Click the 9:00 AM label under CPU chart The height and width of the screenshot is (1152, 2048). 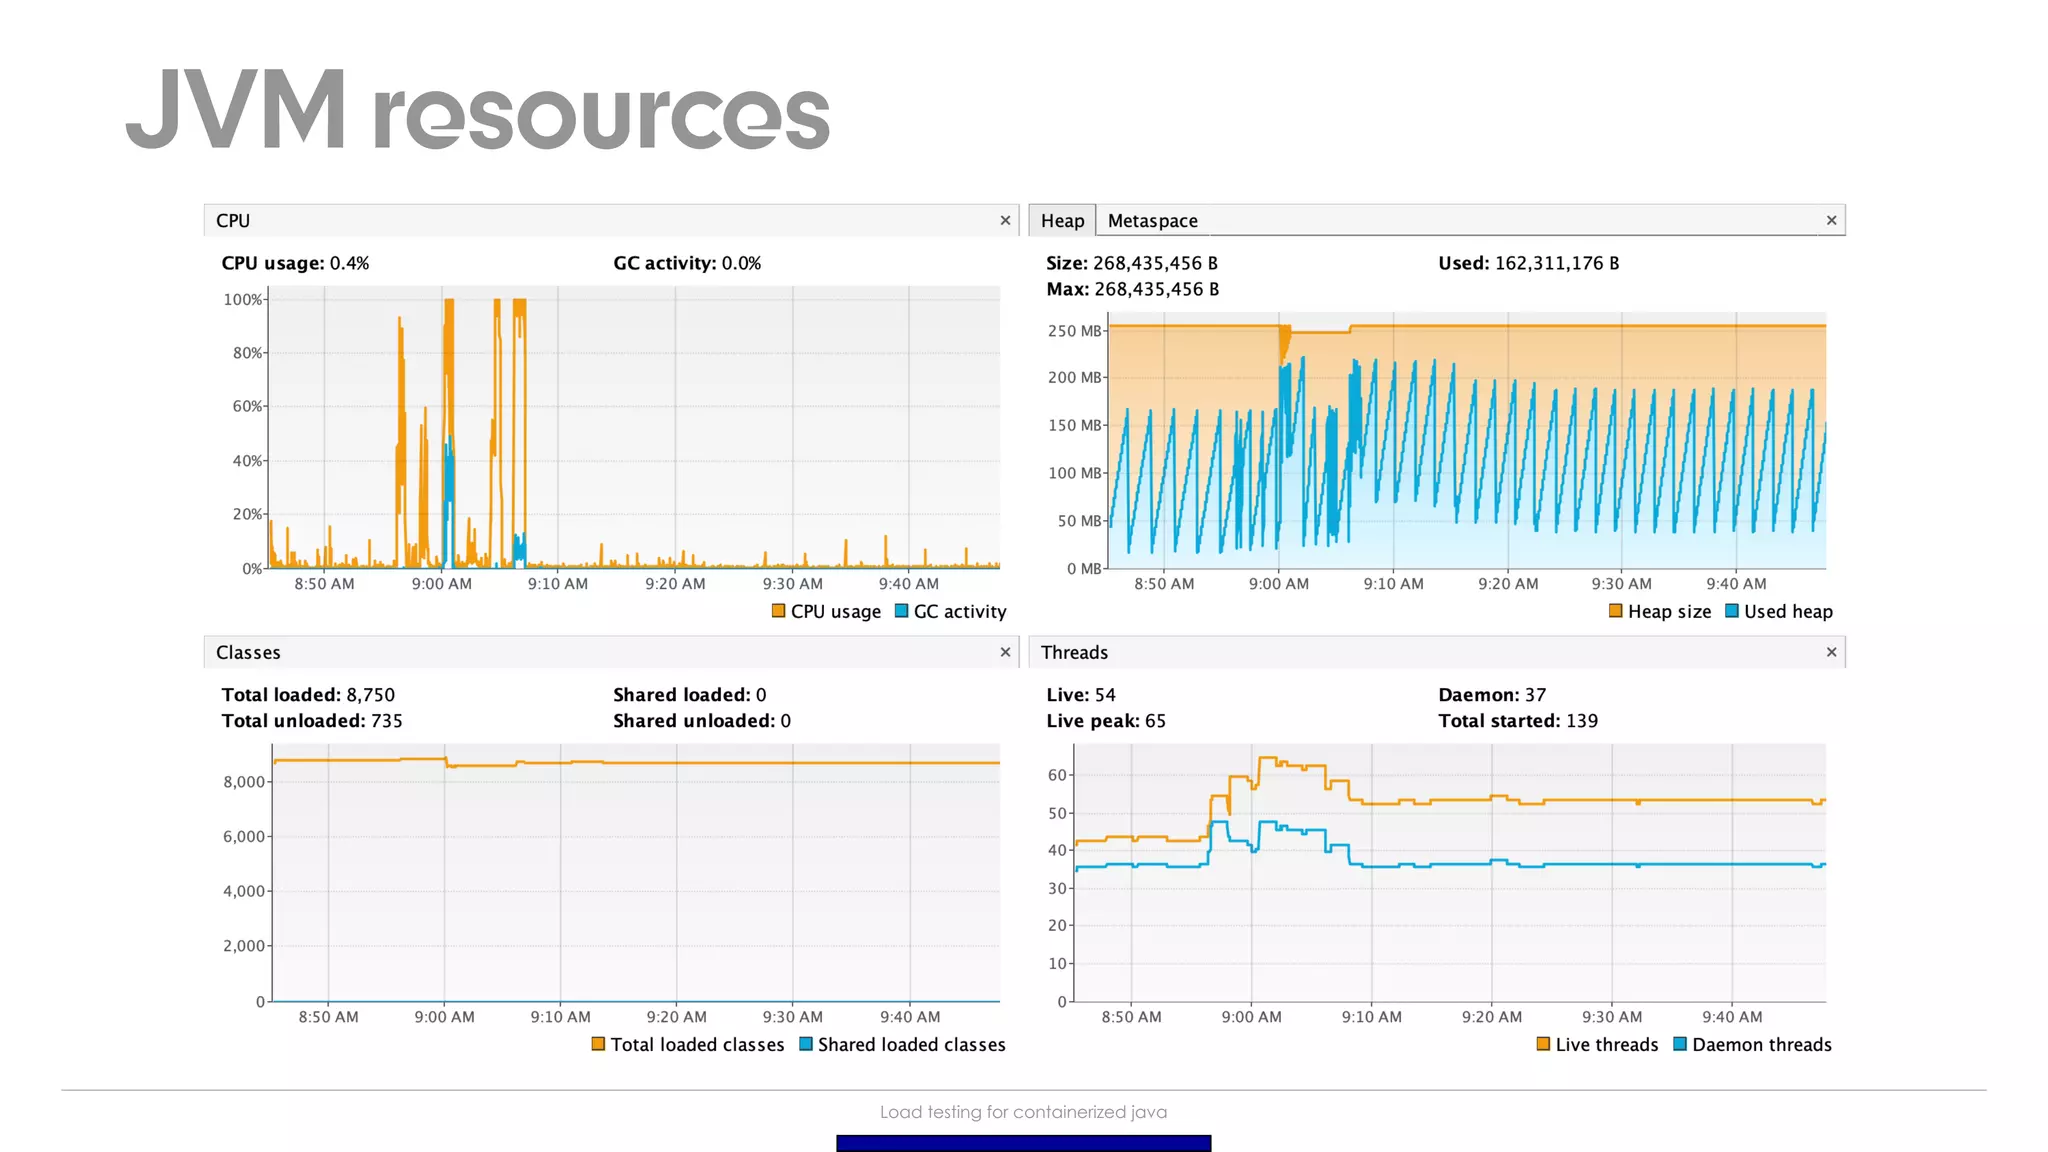(441, 584)
